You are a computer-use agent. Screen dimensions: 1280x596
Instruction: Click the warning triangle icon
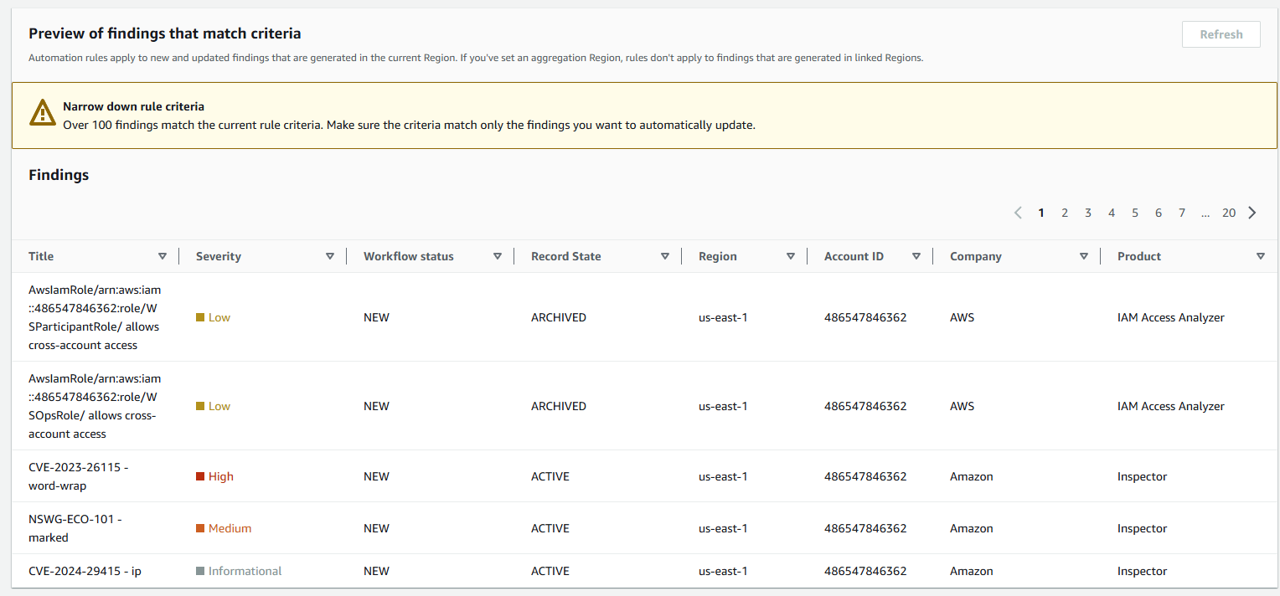[x=42, y=112]
